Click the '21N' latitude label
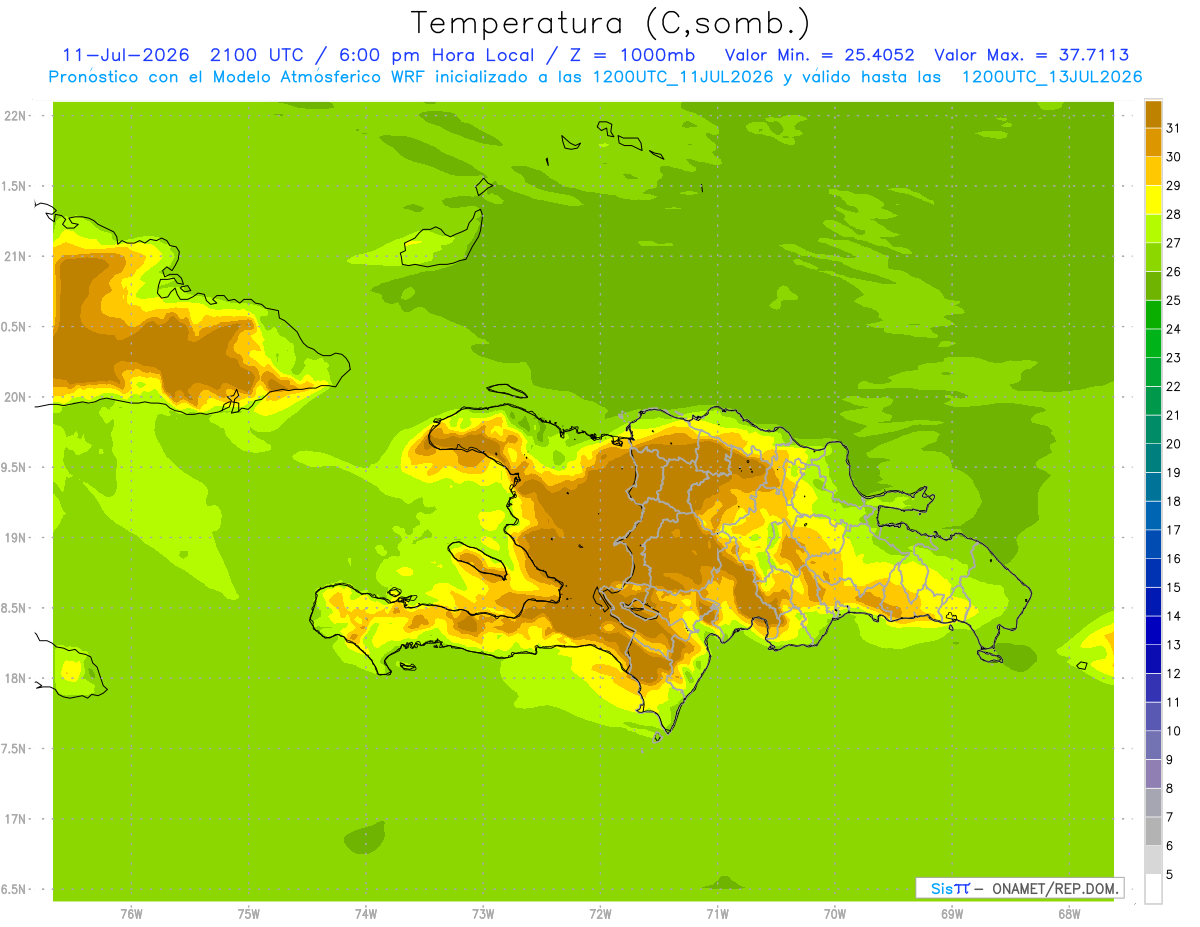1200x927 pixels. point(14,256)
